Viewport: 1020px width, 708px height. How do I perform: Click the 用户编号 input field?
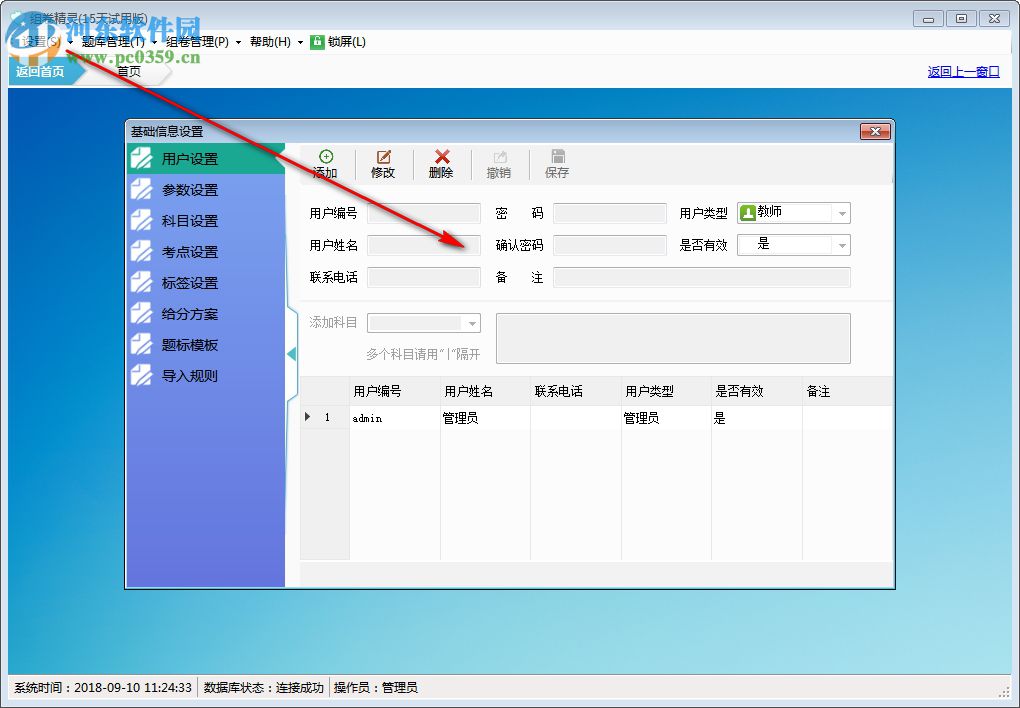[423, 213]
